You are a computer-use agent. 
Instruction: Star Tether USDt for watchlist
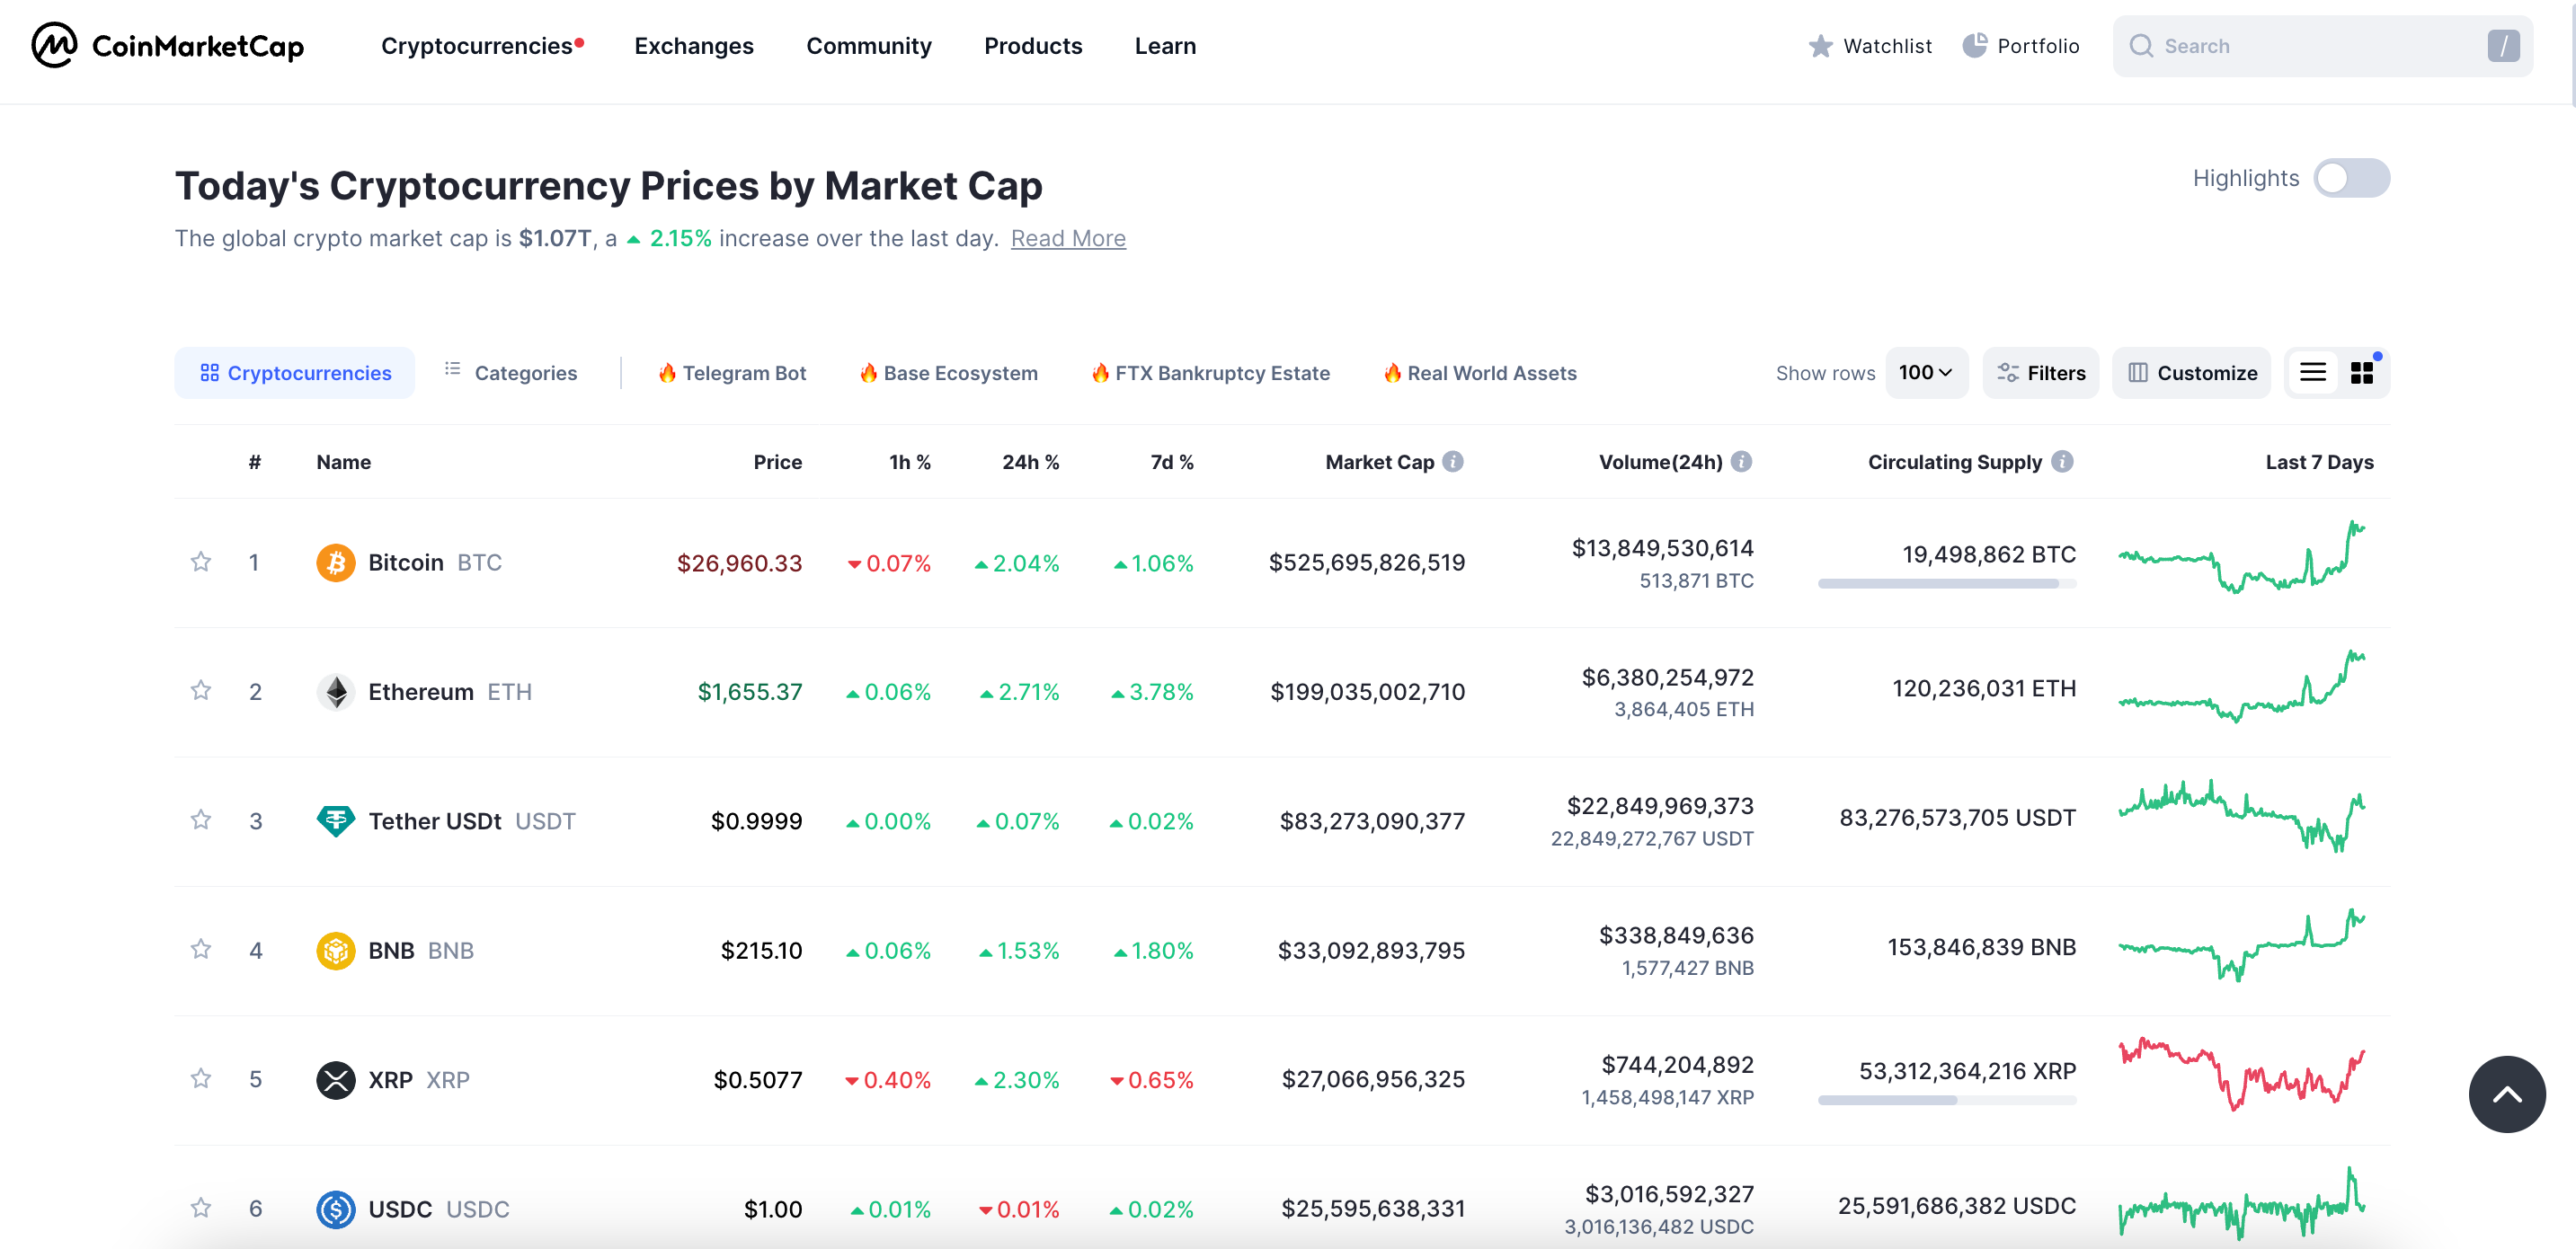[x=201, y=821]
